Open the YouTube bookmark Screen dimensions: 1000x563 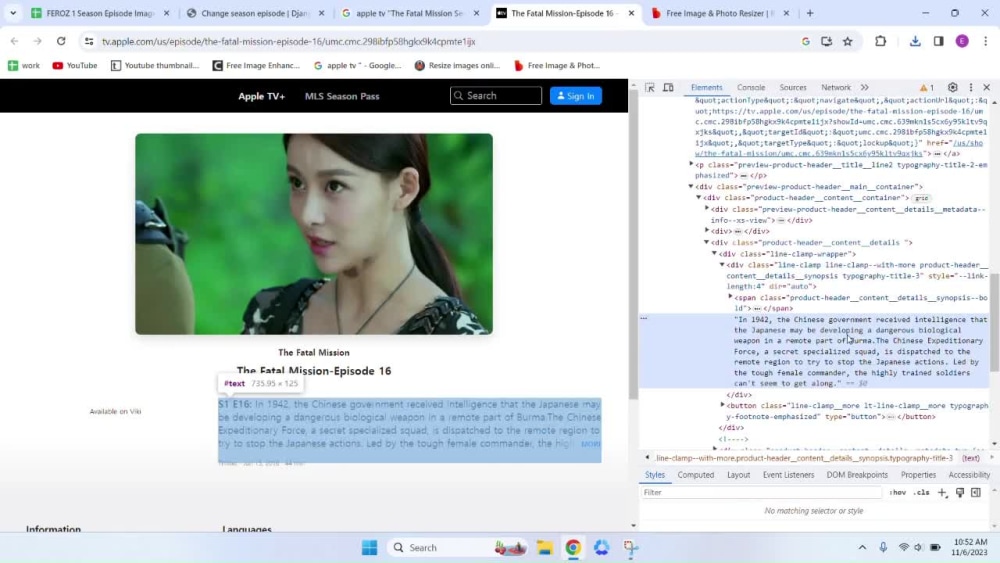pyautogui.click(x=75, y=65)
